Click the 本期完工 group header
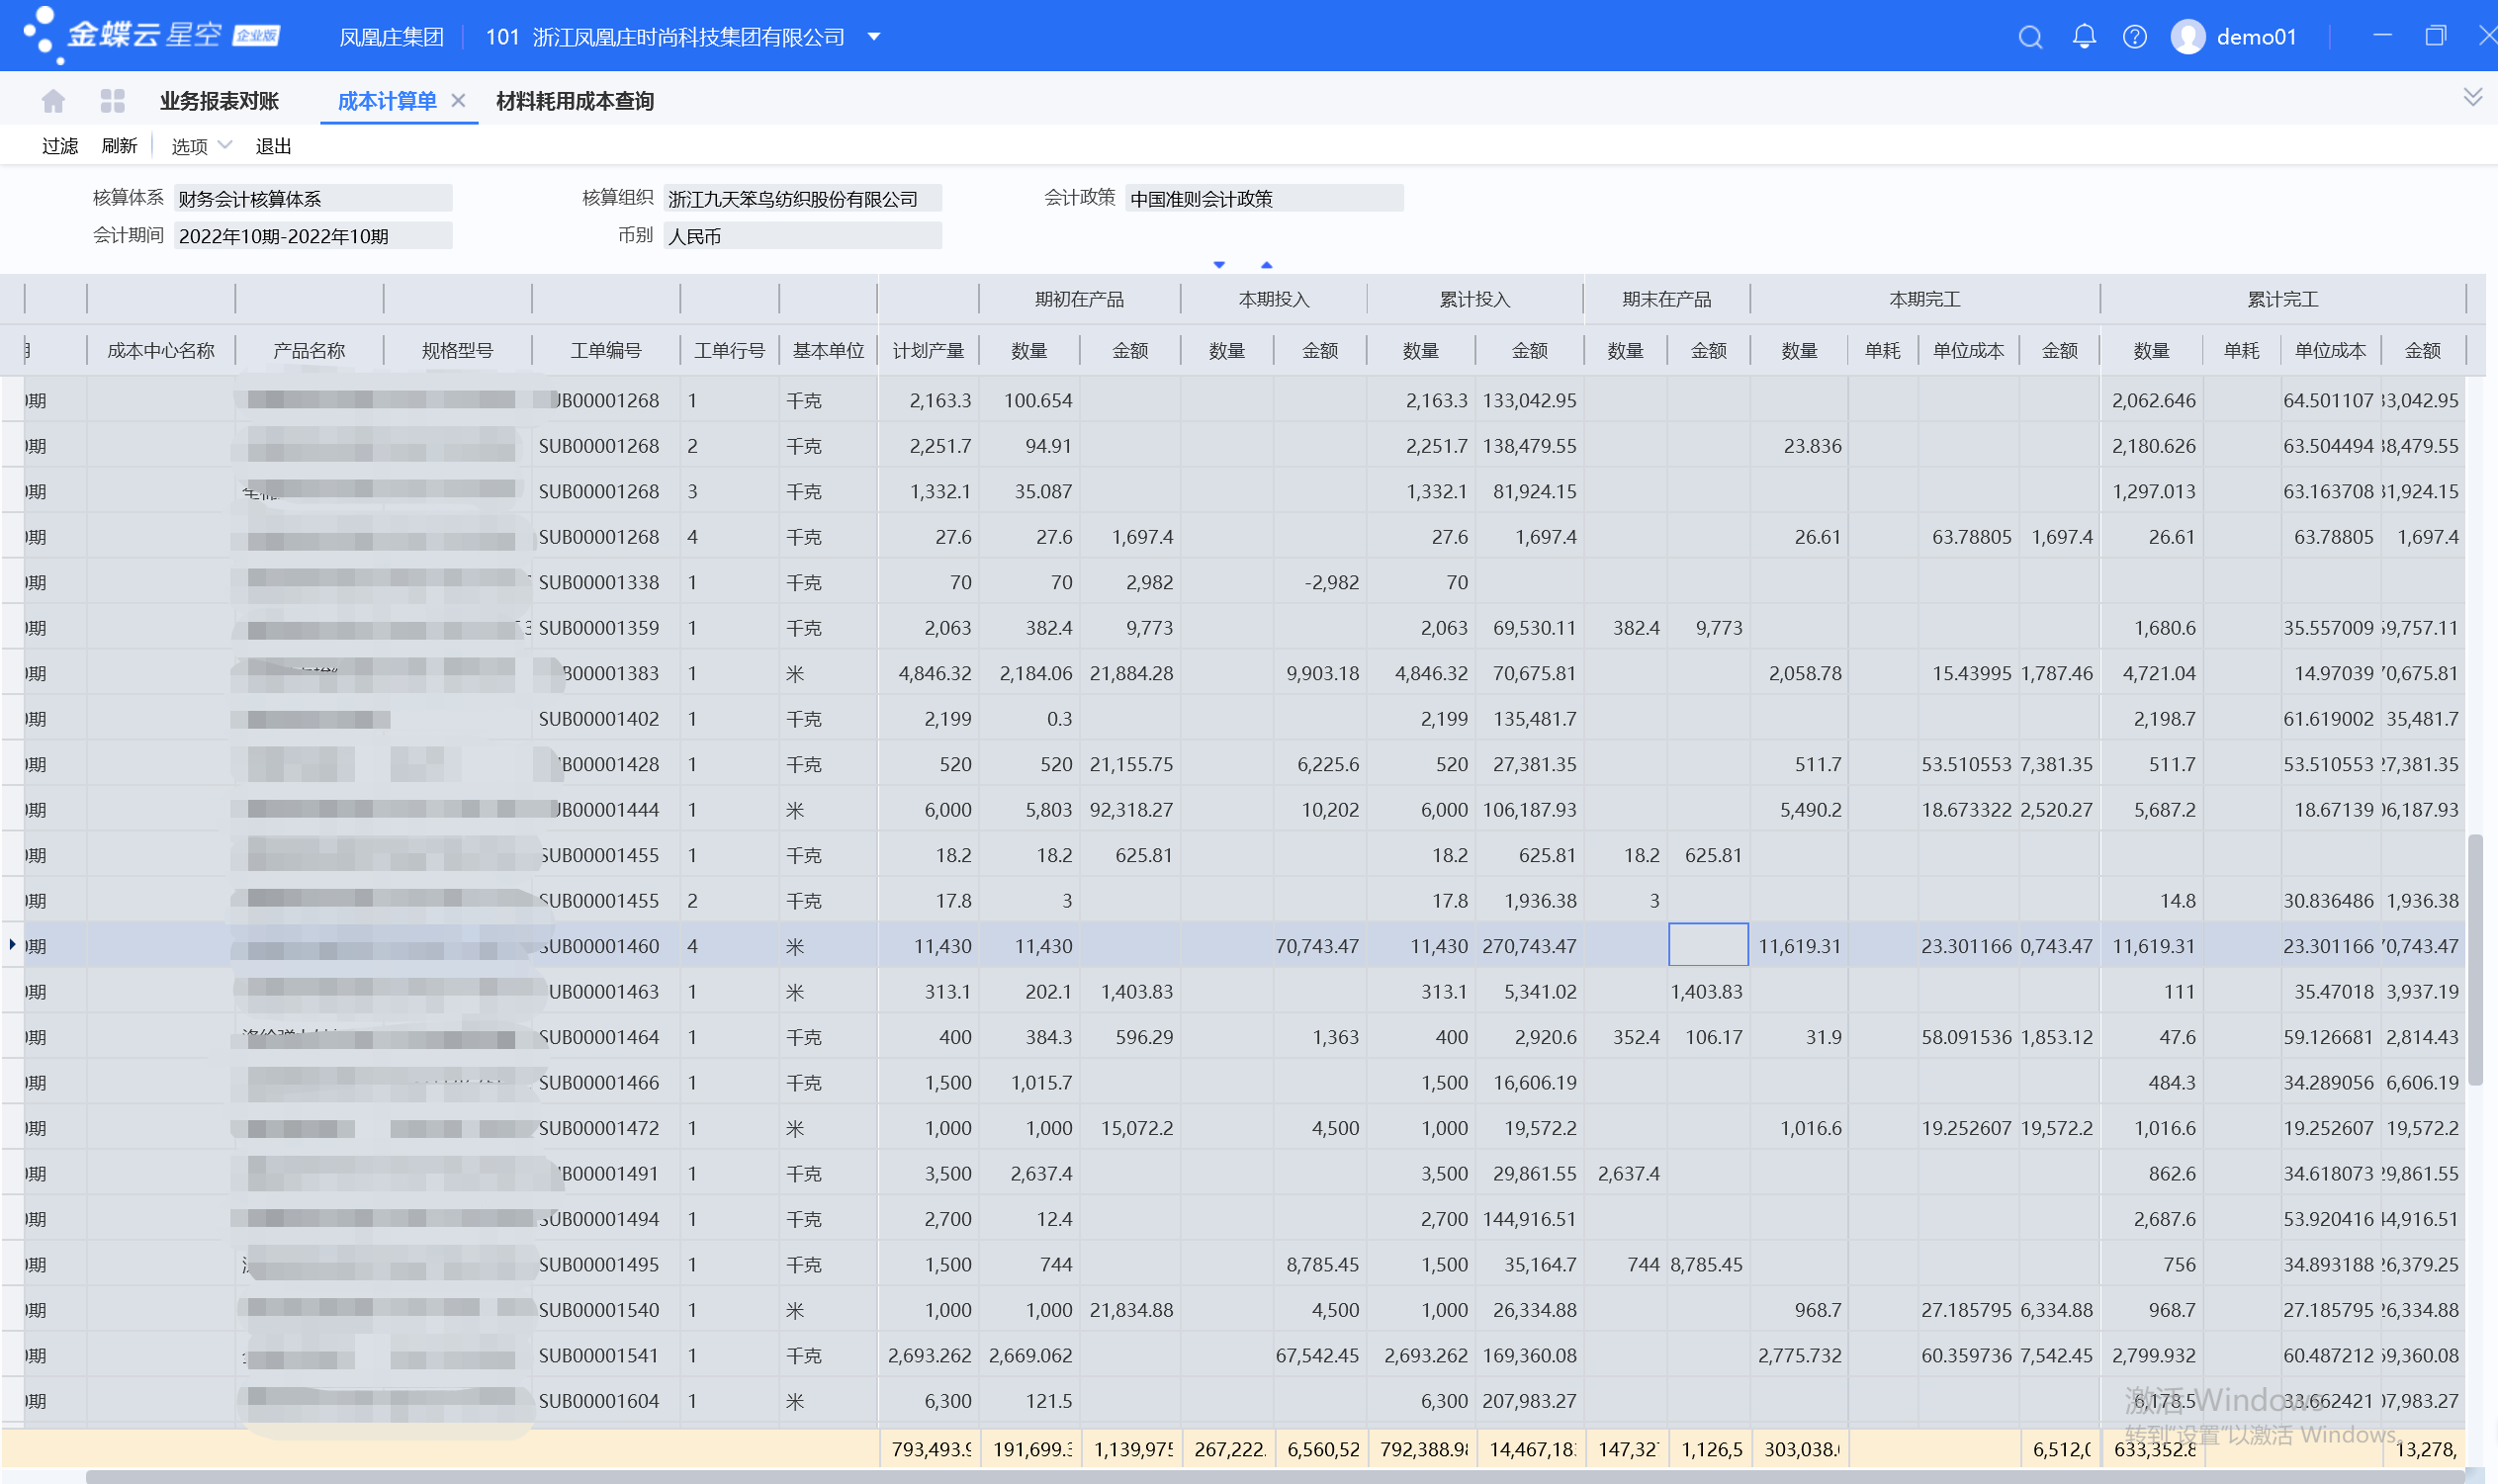 tap(1924, 299)
